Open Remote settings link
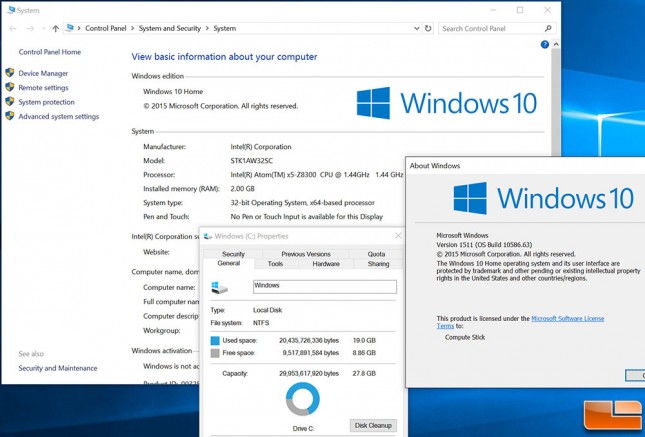645x437 pixels. tap(43, 88)
